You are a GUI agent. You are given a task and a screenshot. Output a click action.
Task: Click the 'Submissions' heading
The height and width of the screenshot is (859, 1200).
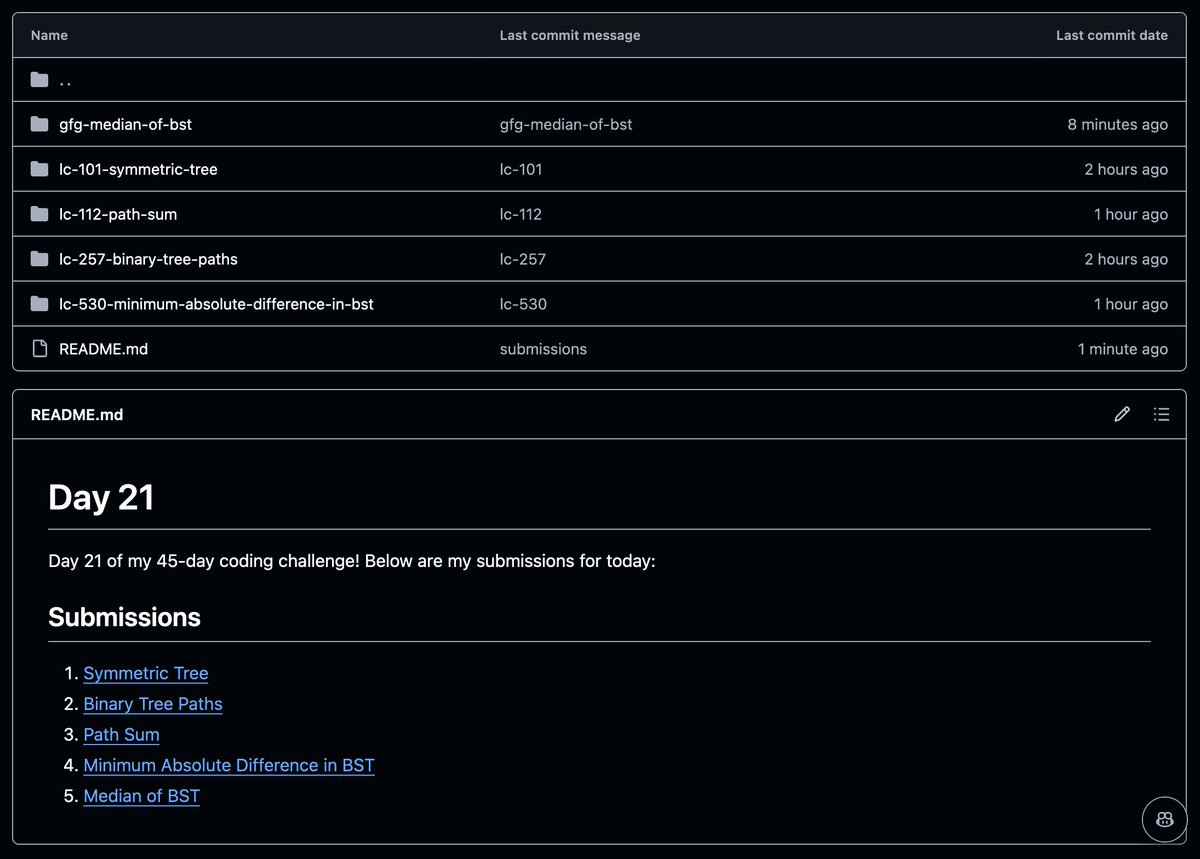(x=124, y=617)
